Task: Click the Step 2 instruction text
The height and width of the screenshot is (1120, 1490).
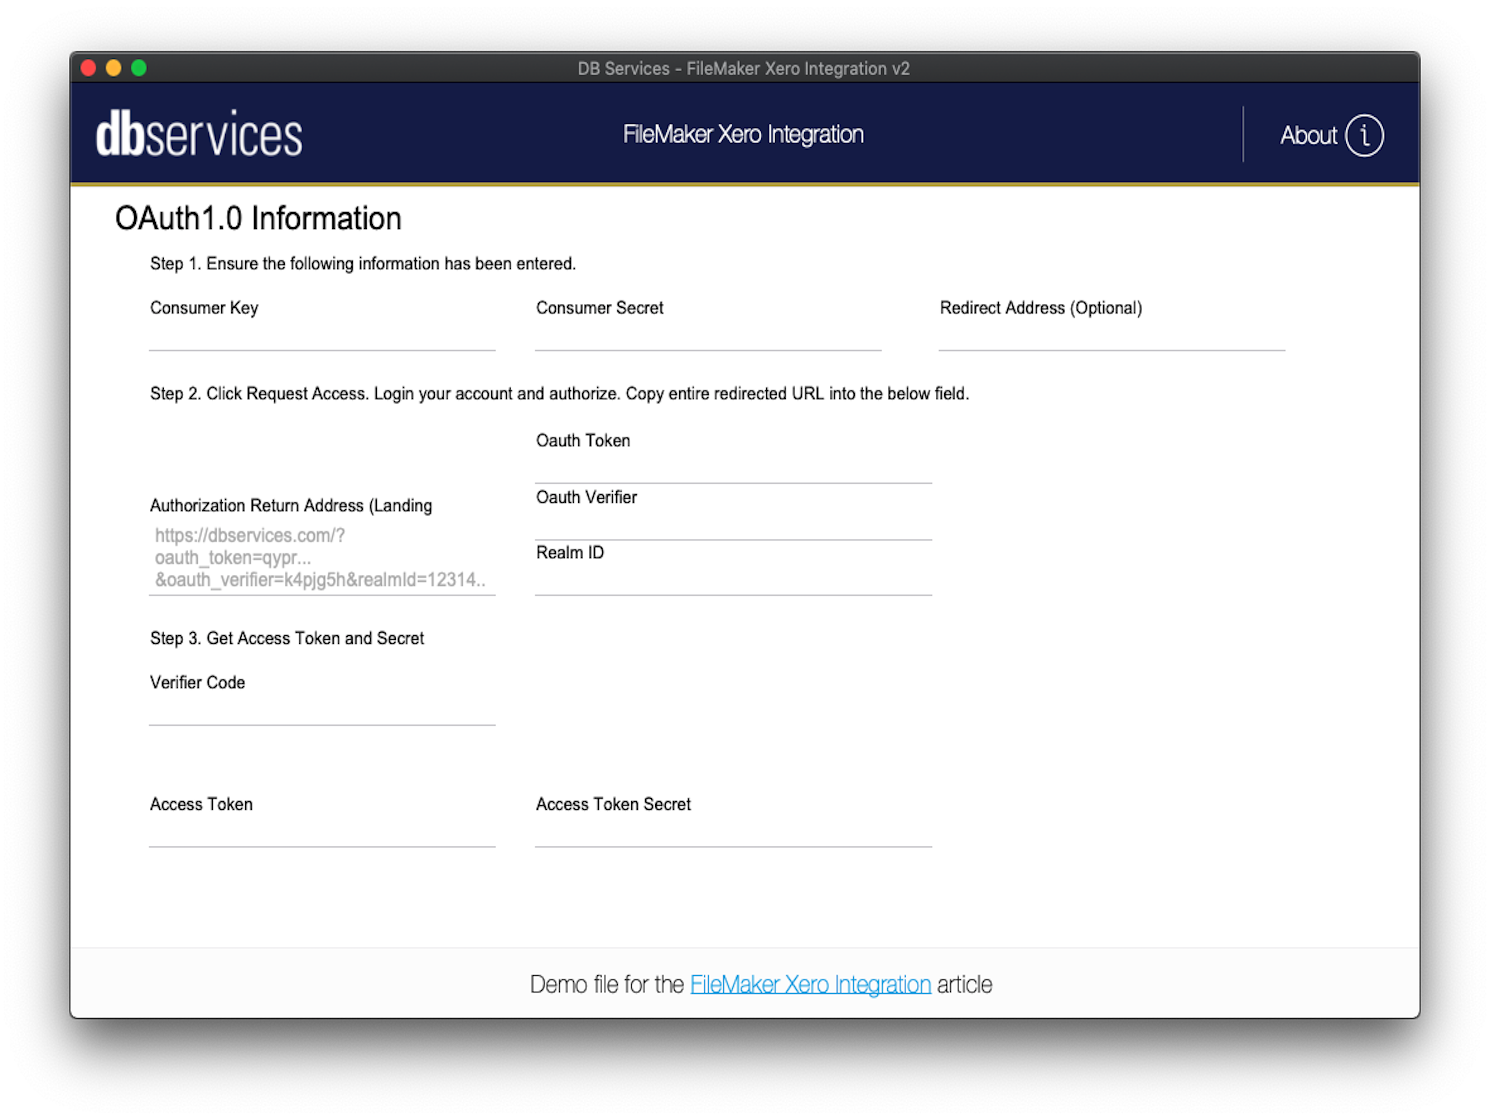Action: (x=559, y=394)
